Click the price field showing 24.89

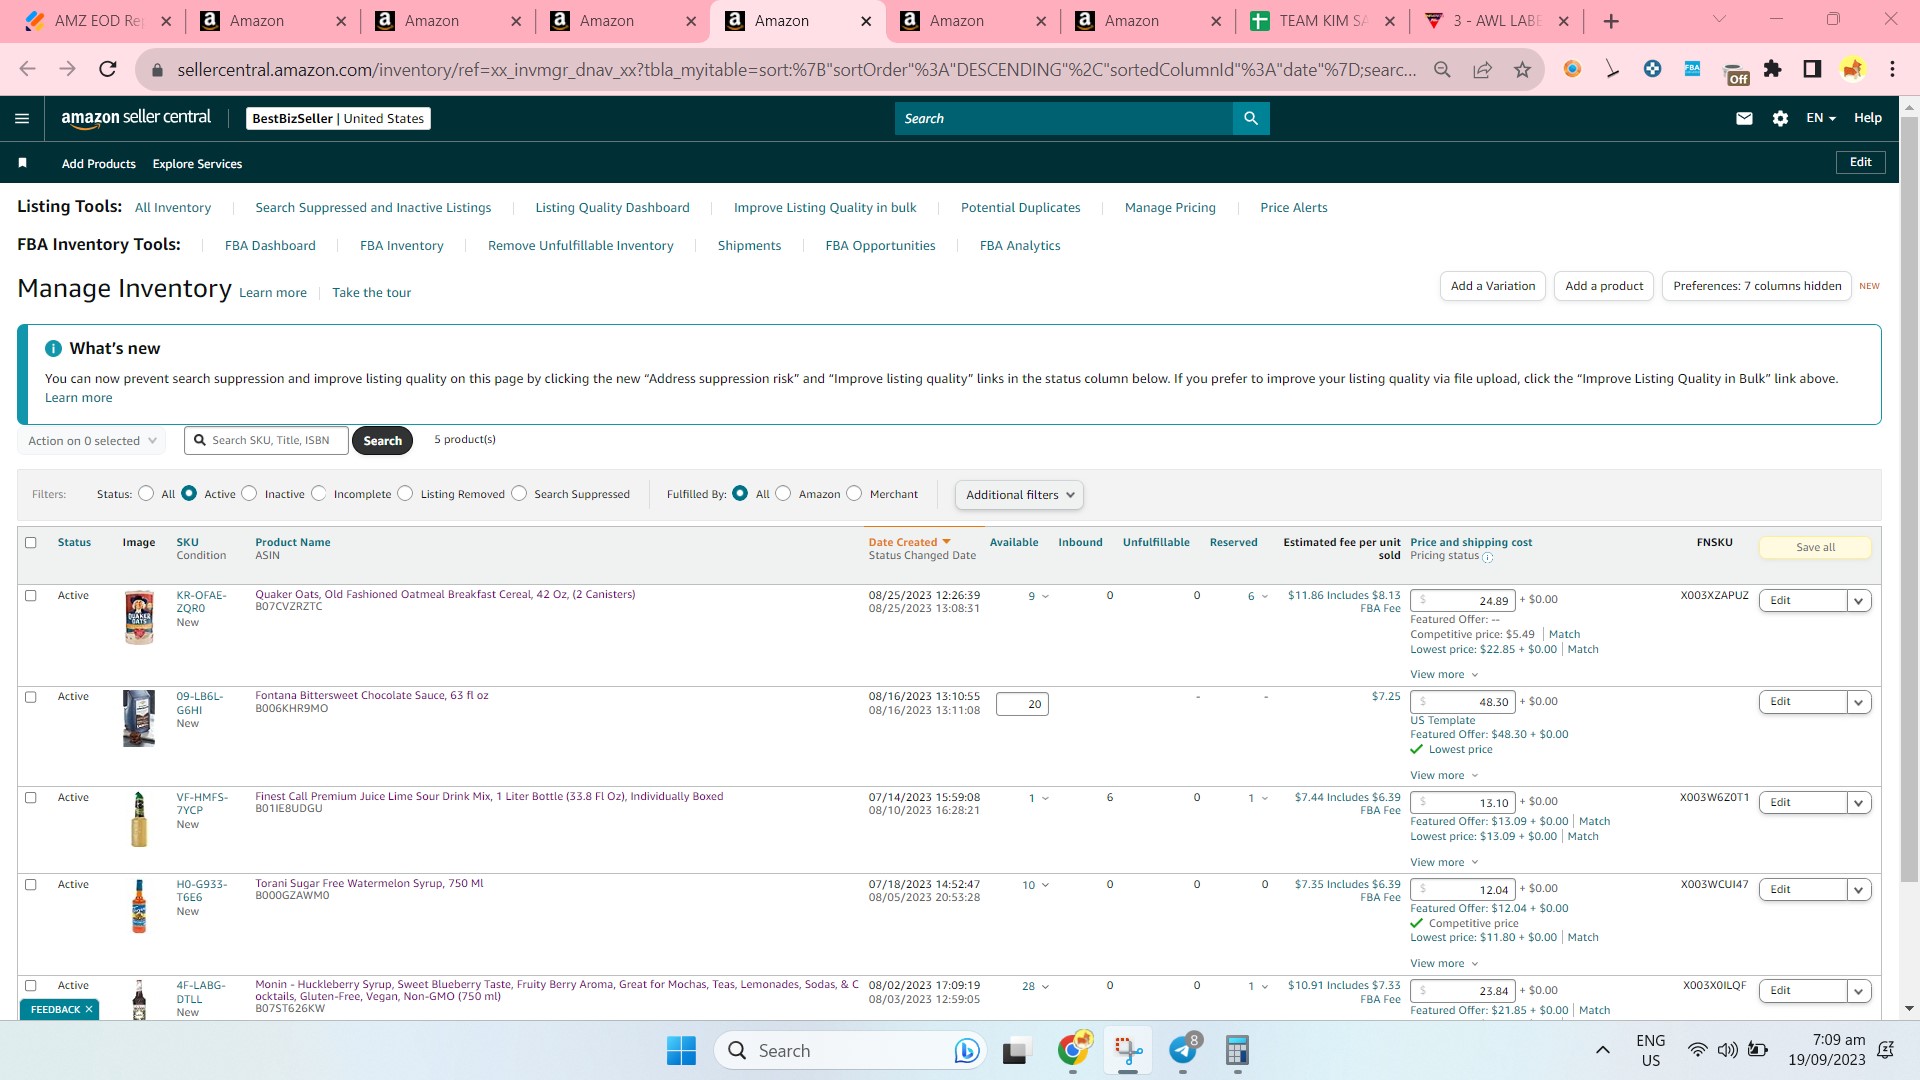click(1463, 601)
